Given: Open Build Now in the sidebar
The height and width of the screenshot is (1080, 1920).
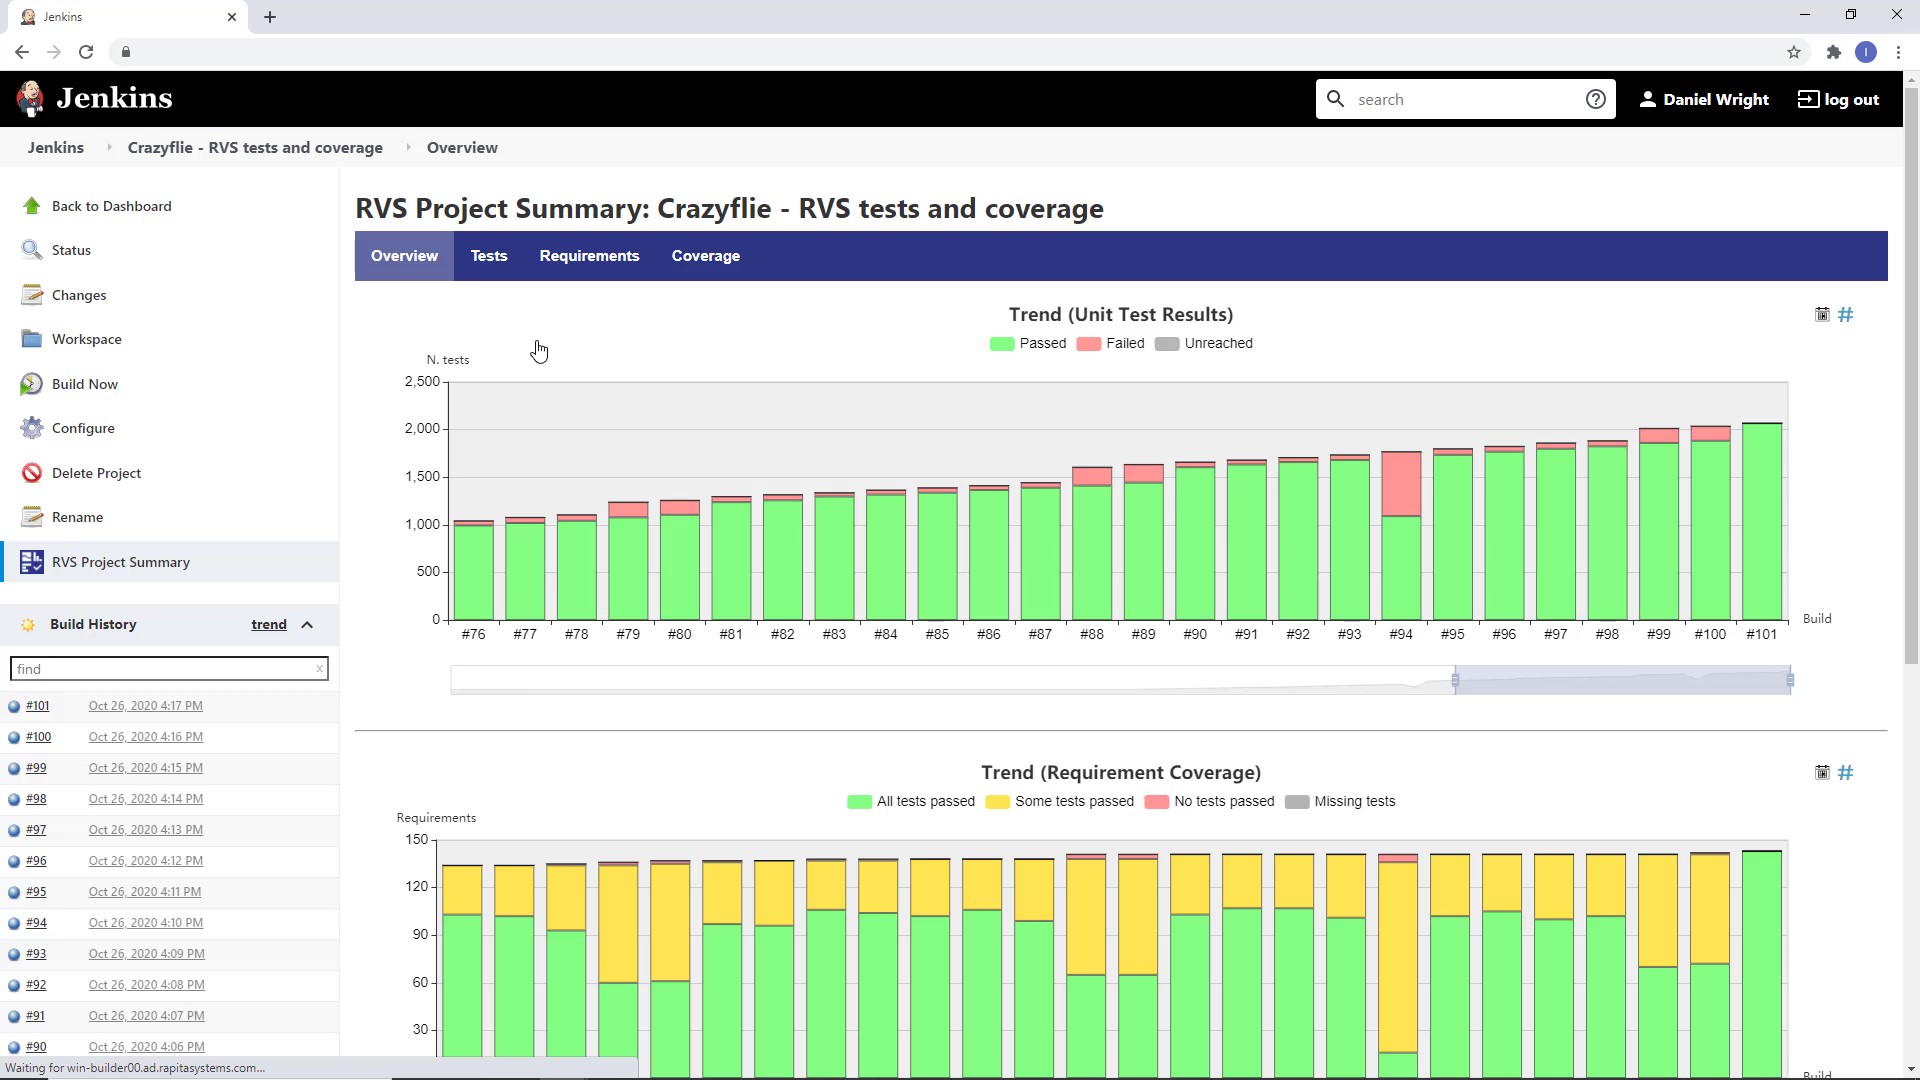Looking at the screenshot, I should [85, 384].
